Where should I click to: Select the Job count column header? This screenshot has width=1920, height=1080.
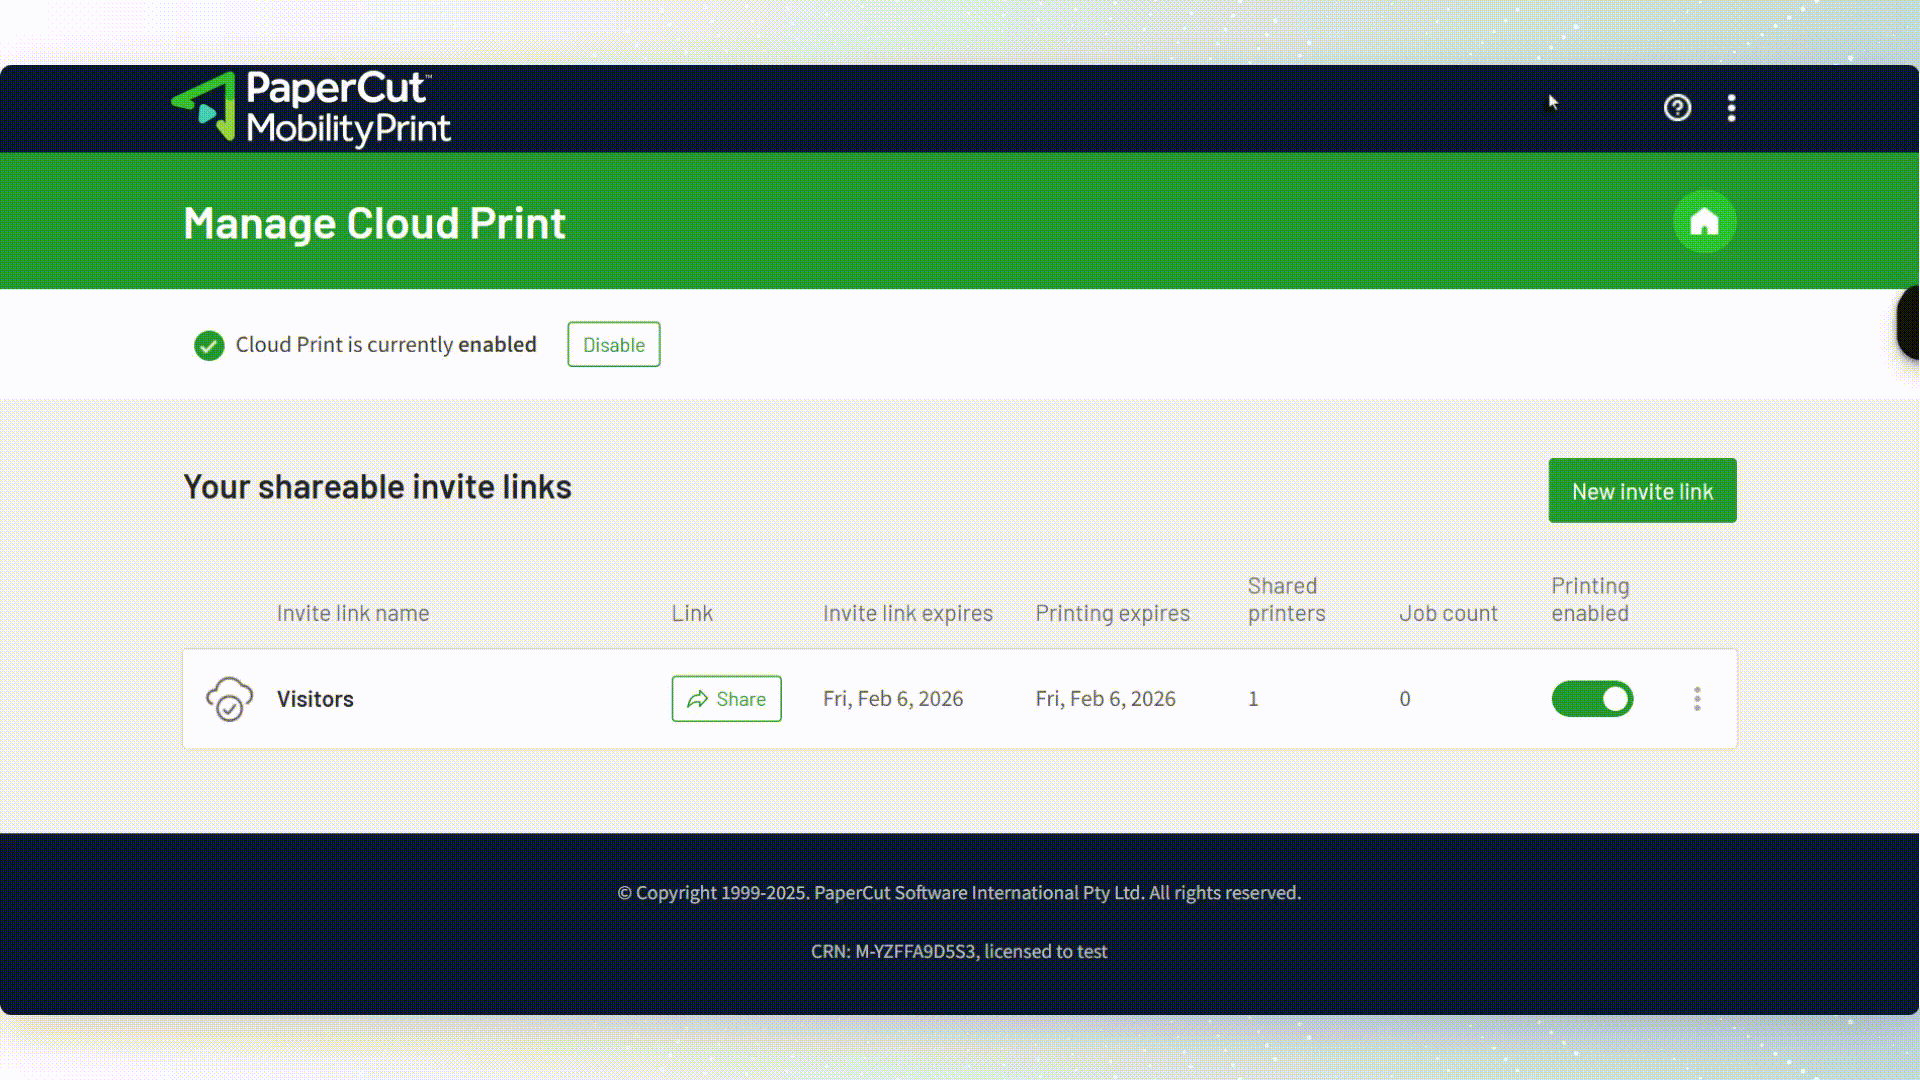[1448, 613]
